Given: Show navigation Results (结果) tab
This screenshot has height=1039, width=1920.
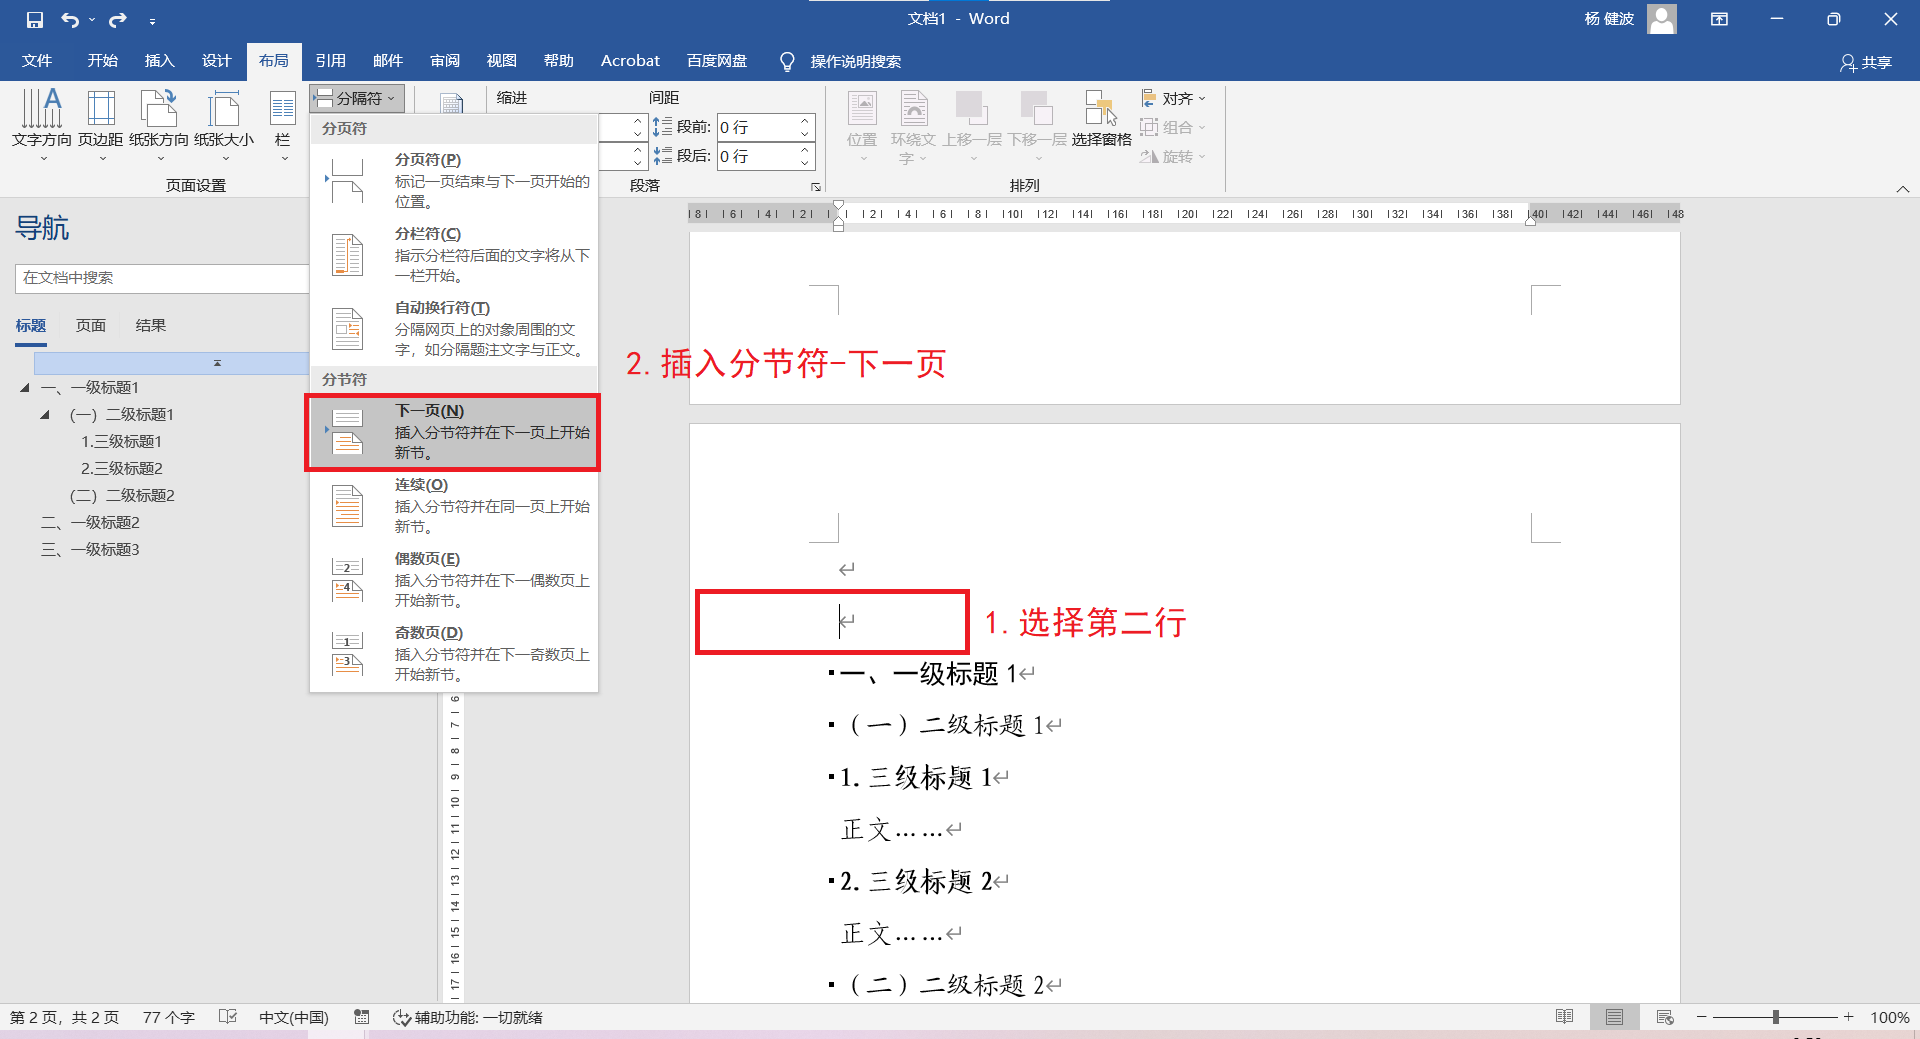Looking at the screenshot, I should pos(151,325).
